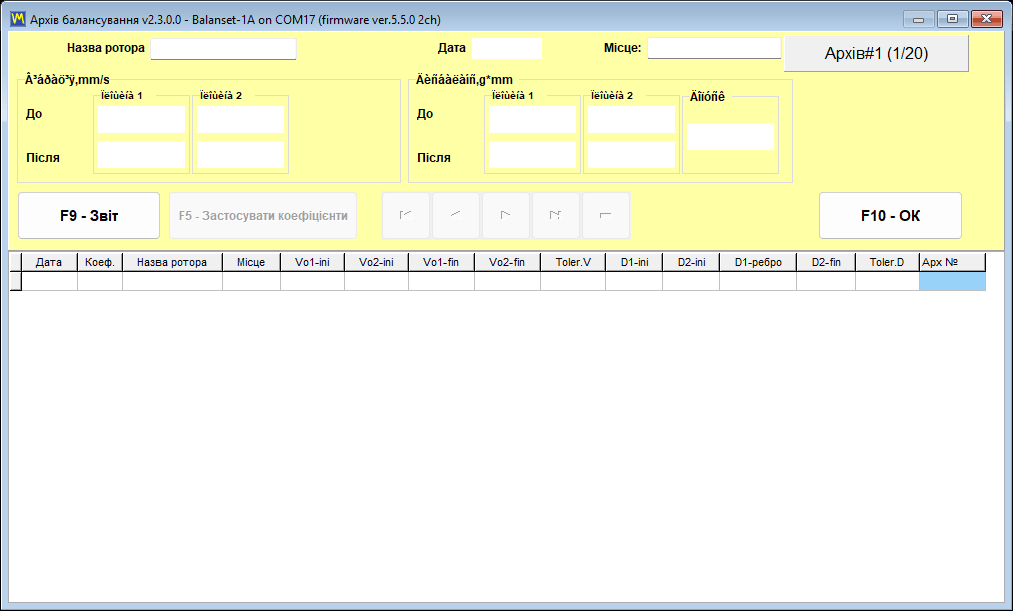
Task: Click the Vo2-fin column header
Action: tap(507, 262)
